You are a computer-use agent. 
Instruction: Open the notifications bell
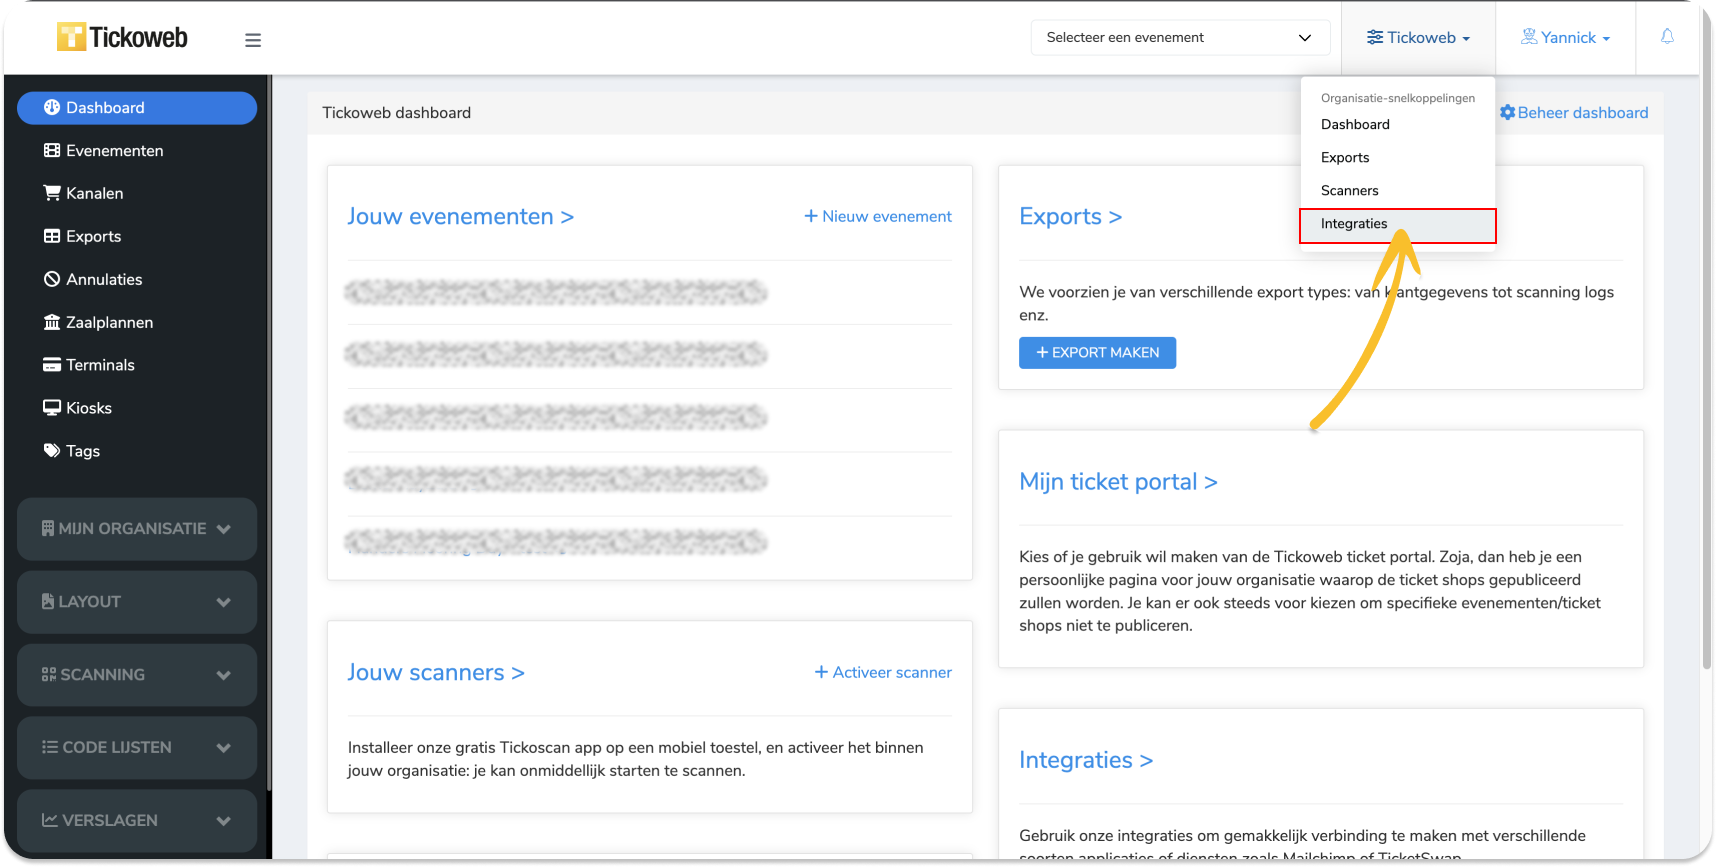point(1667,37)
